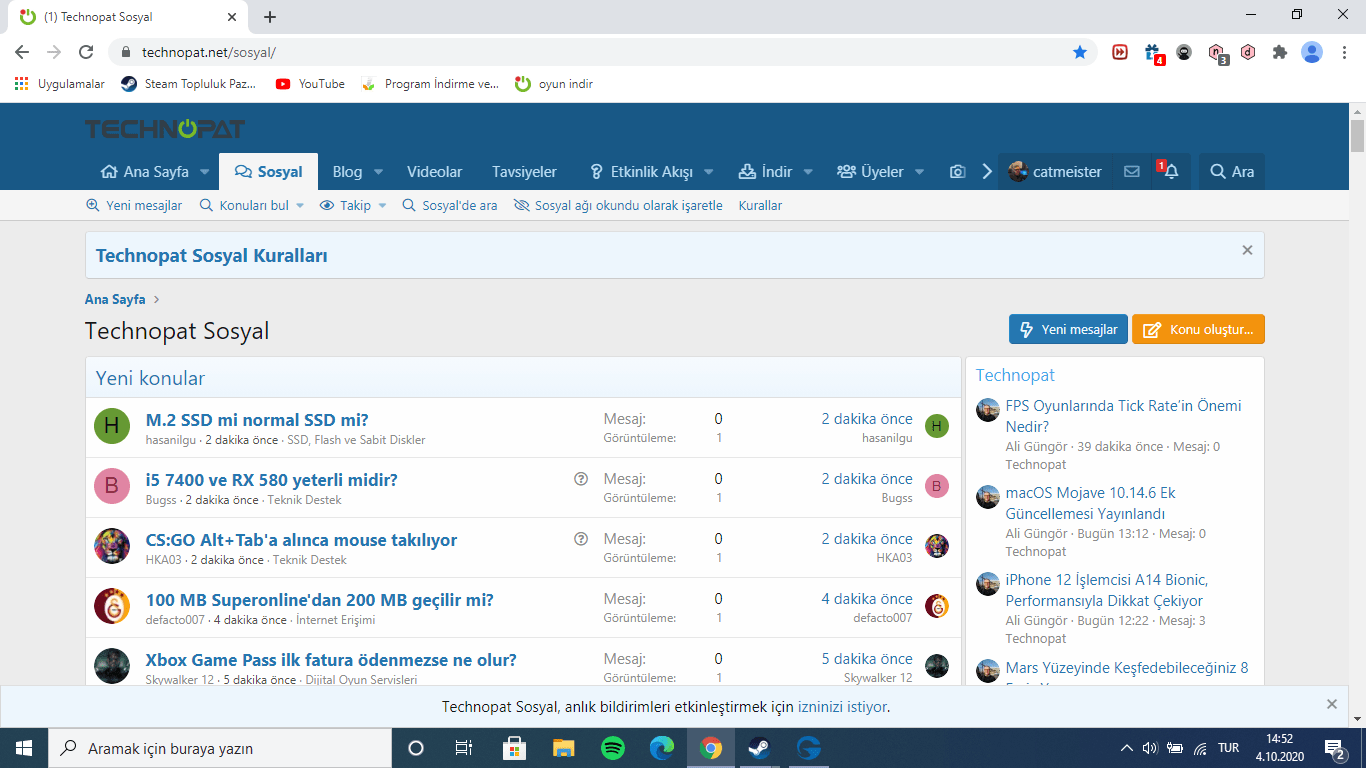The image size is (1366, 768).
Task: Open the ninja avatar extension icon
Action: pyautogui.click(x=1184, y=52)
